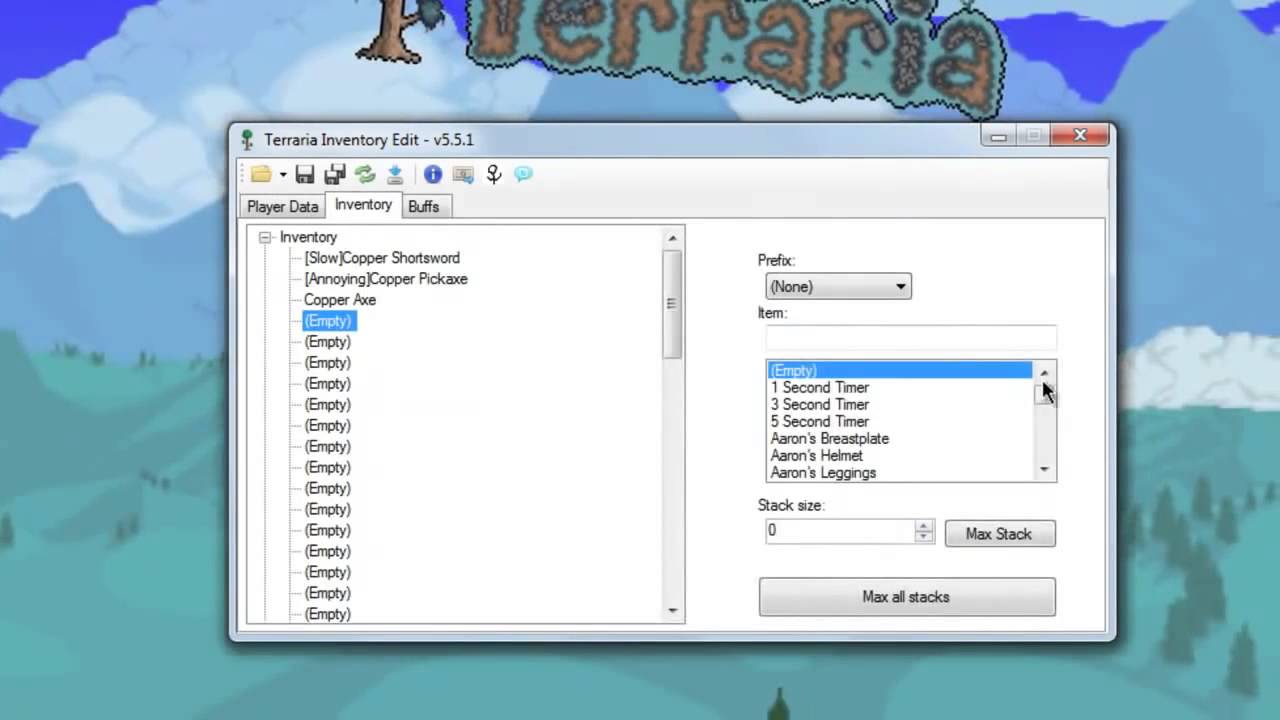Select the Inventory root label in tree
1280x720 pixels.
tap(308, 237)
